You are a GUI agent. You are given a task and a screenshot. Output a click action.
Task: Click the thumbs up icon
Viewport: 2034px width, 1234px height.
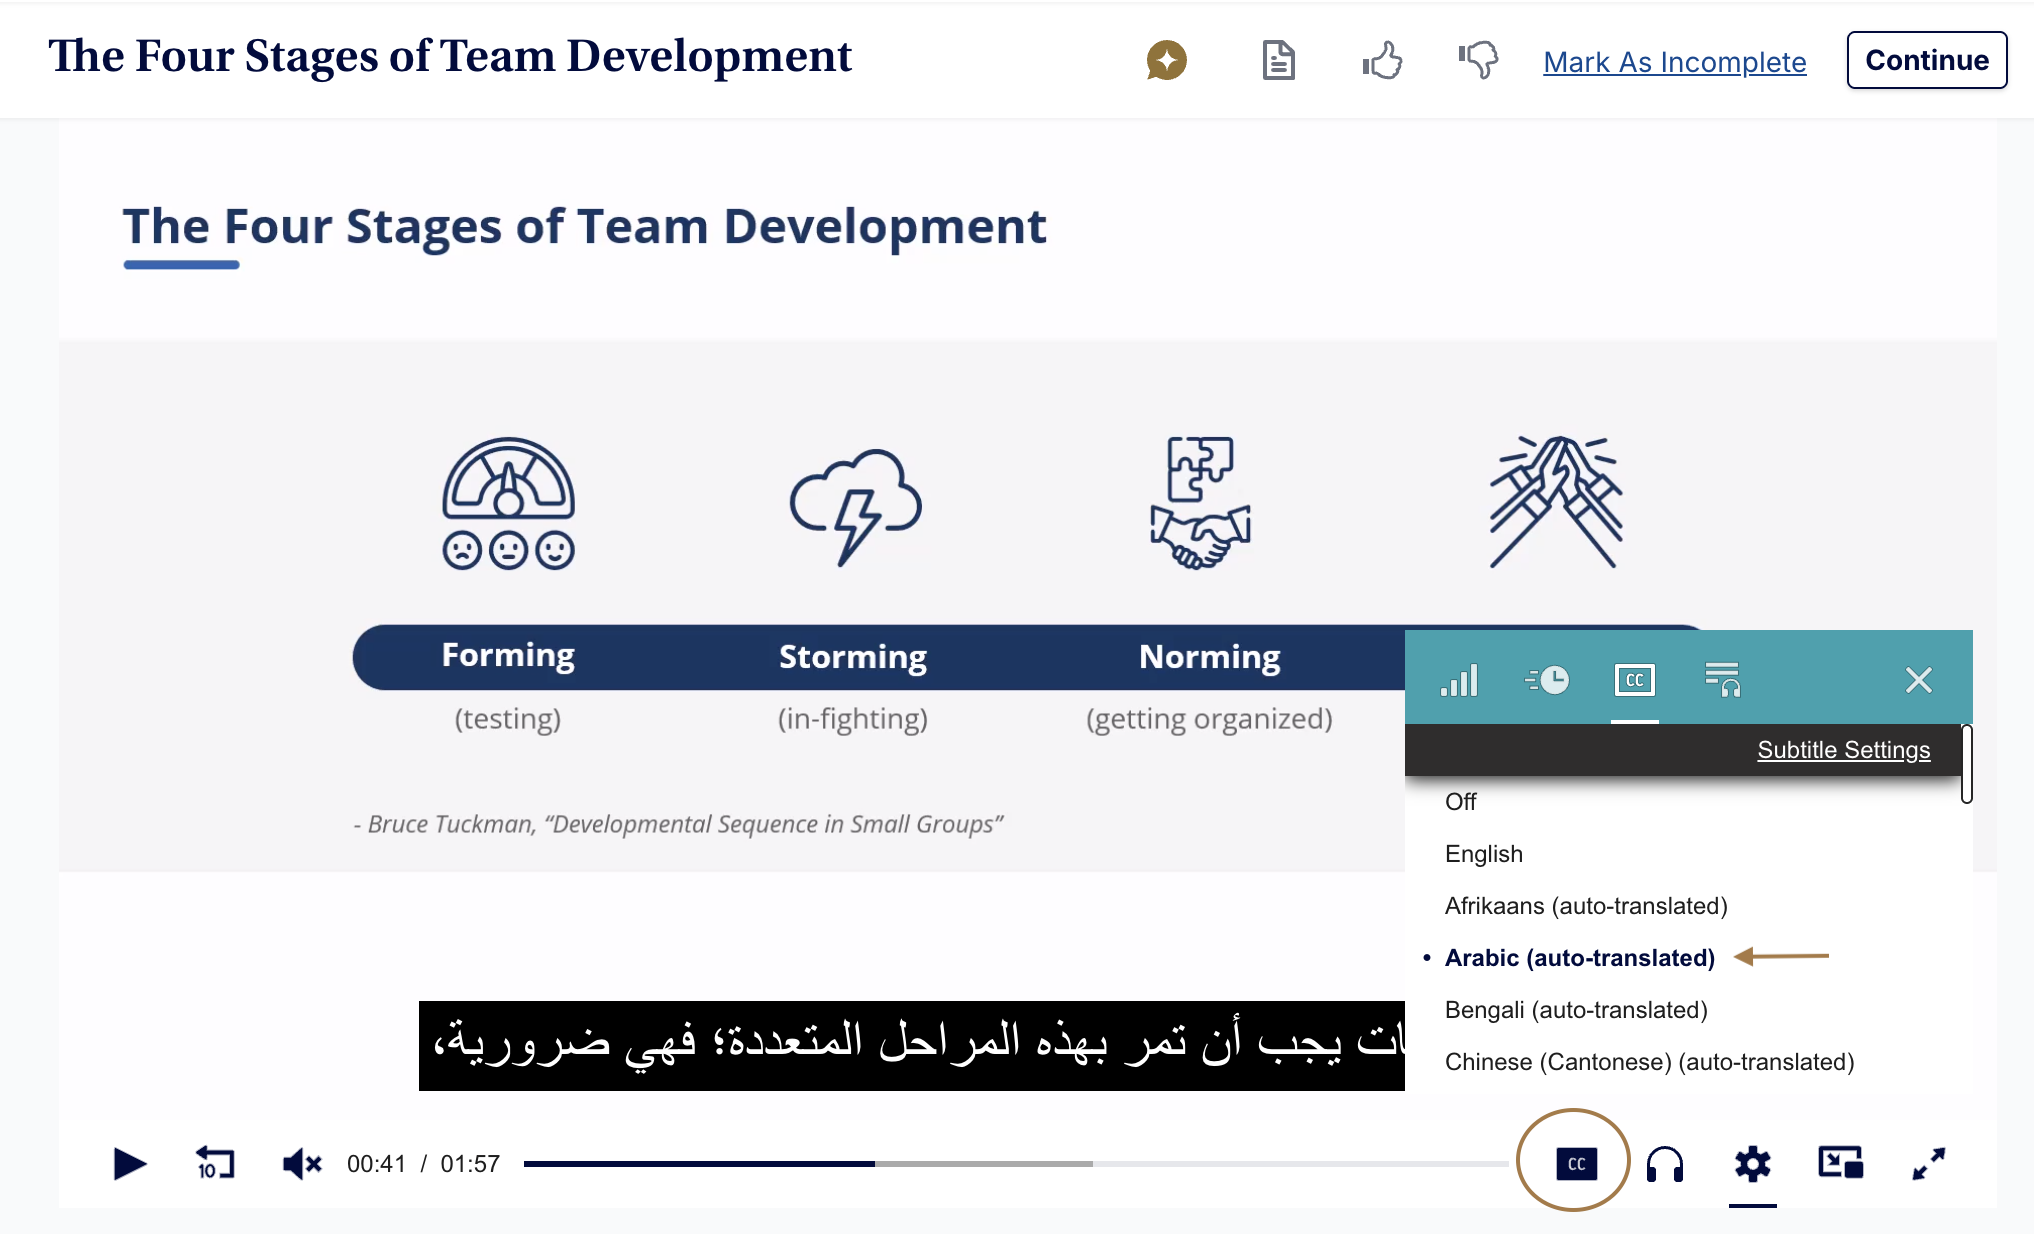1382,61
